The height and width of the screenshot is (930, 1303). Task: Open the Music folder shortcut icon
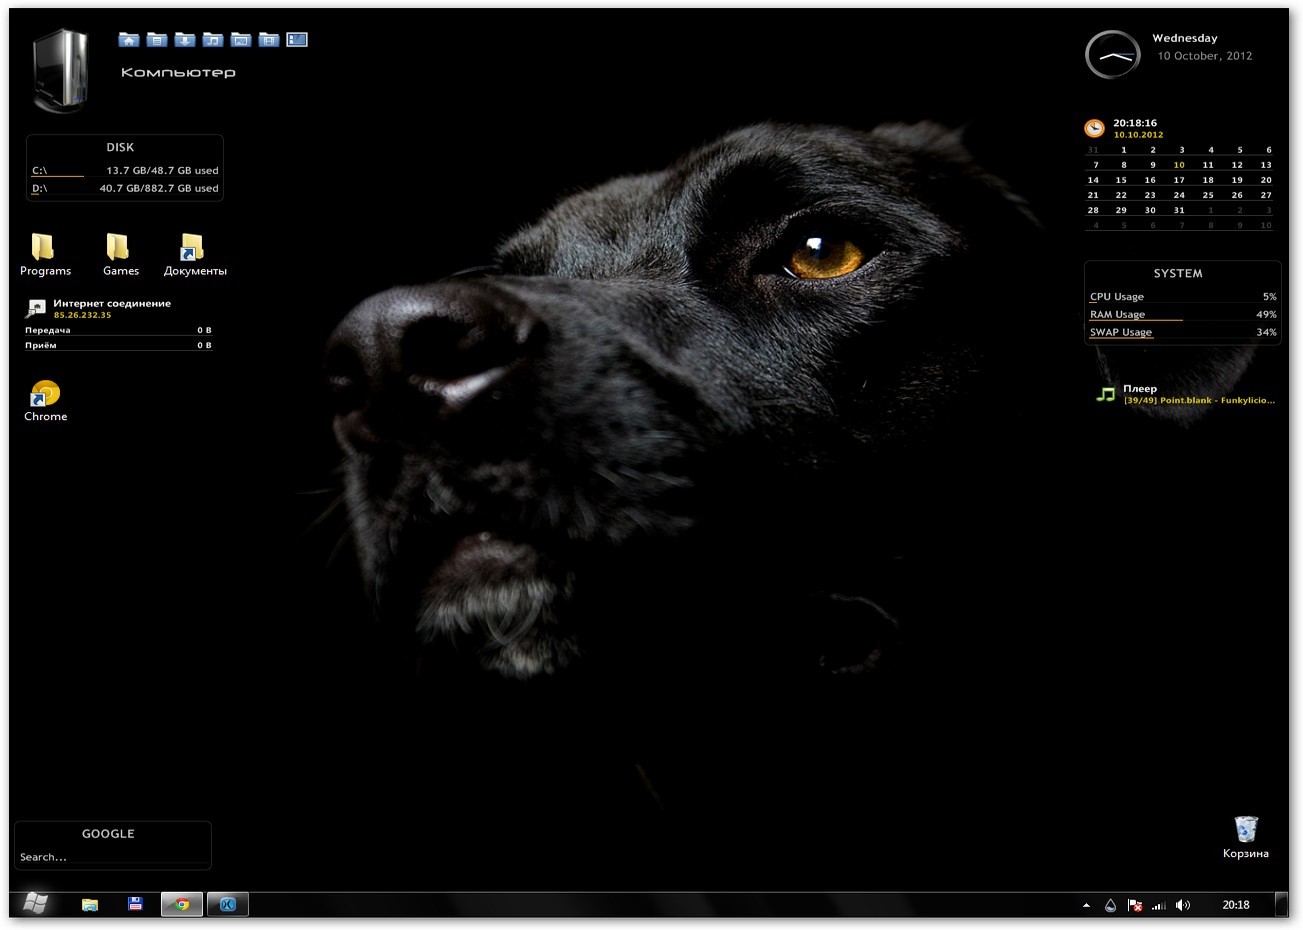click(213, 40)
